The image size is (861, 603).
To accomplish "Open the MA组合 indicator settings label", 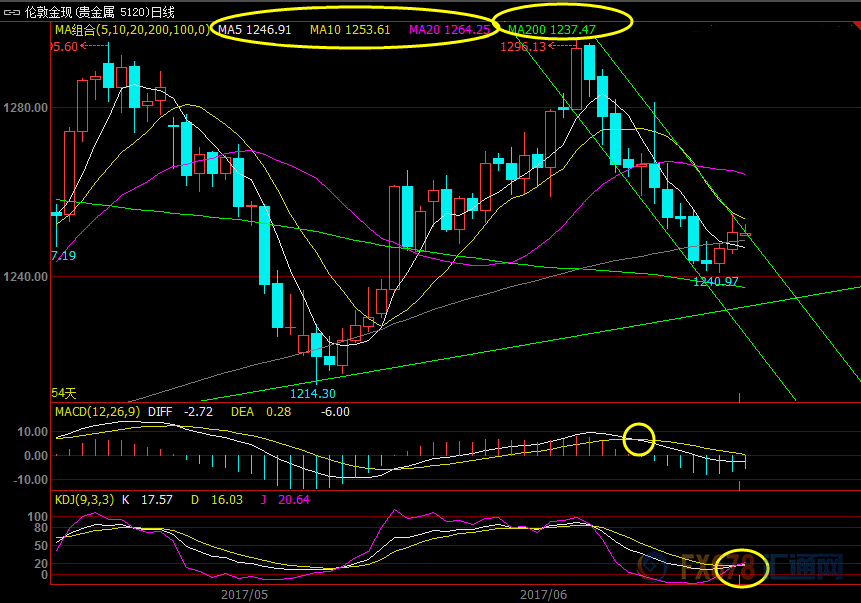I will (131, 30).
